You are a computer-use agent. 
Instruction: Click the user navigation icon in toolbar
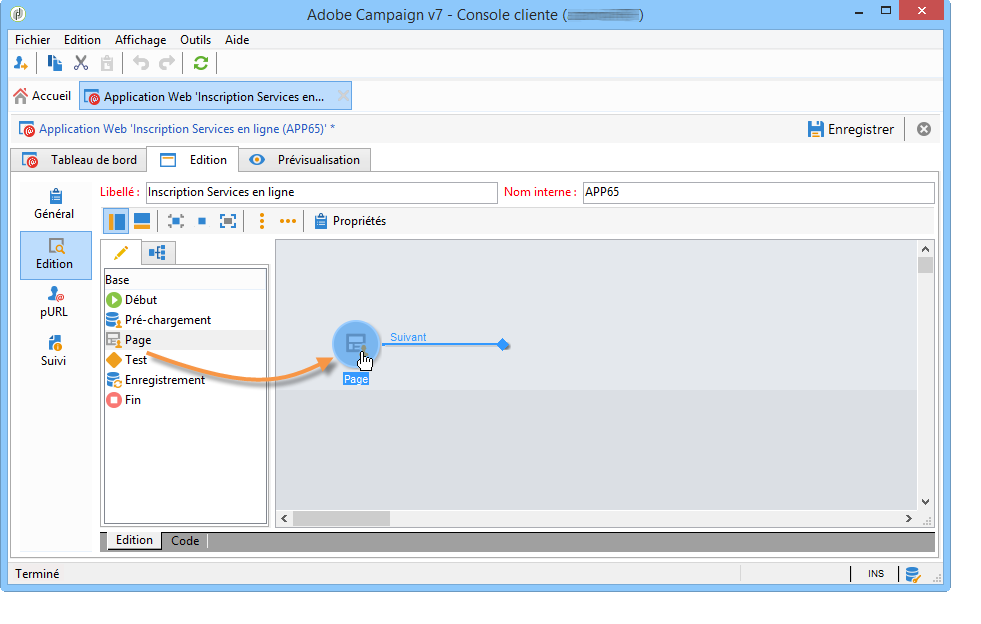21,63
